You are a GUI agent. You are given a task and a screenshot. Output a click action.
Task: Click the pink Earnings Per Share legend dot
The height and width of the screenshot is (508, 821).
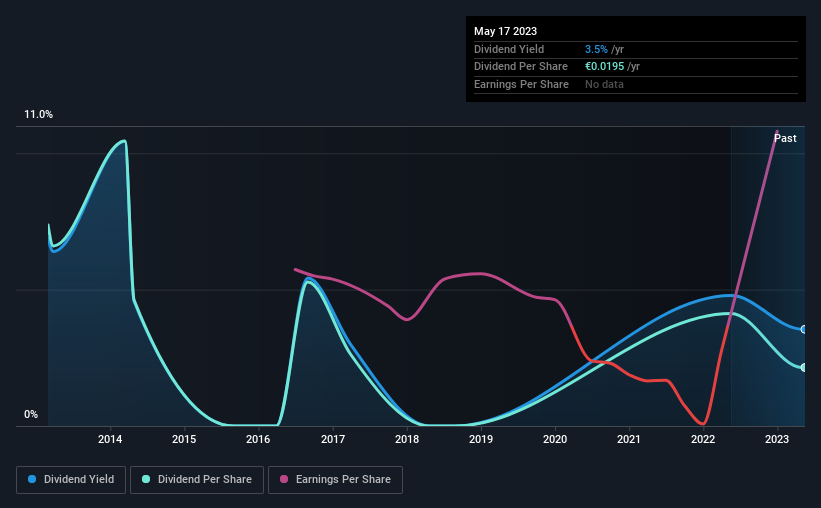pyautogui.click(x=284, y=479)
